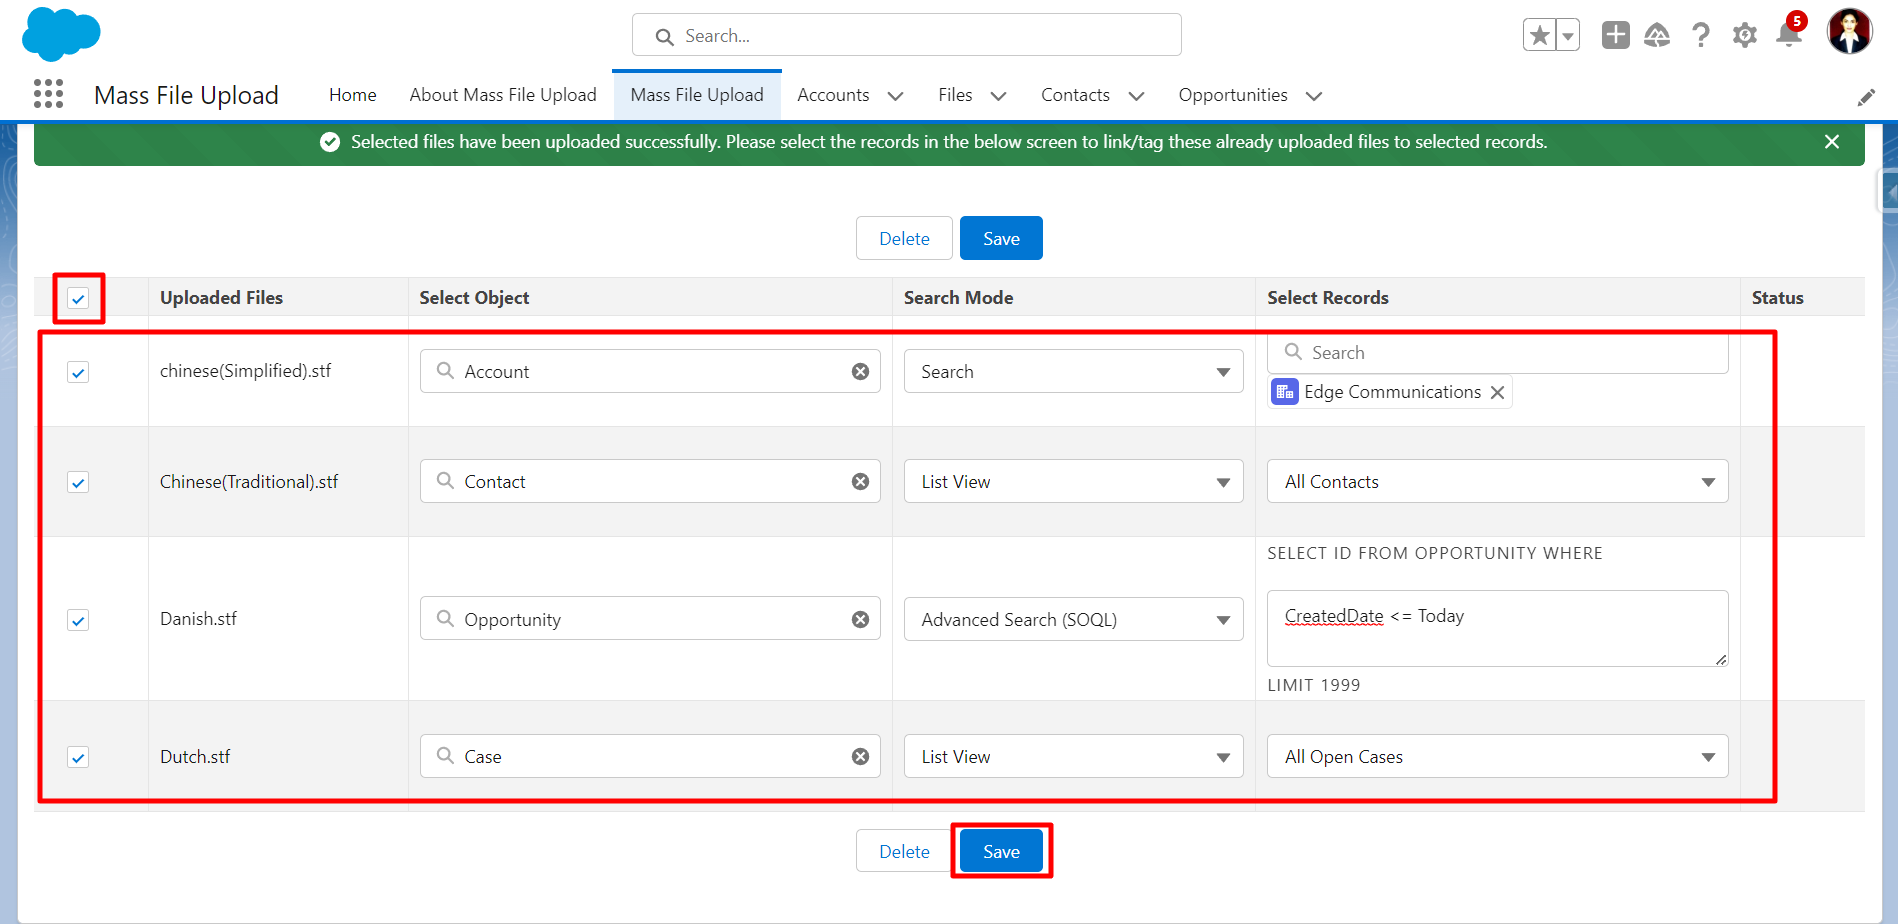Clear the Opportunity object selection
1898x924 pixels.
click(860, 620)
